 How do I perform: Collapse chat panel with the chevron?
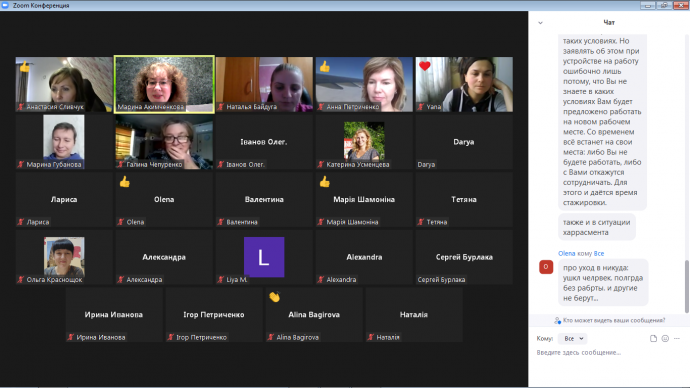pyautogui.click(x=540, y=23)
